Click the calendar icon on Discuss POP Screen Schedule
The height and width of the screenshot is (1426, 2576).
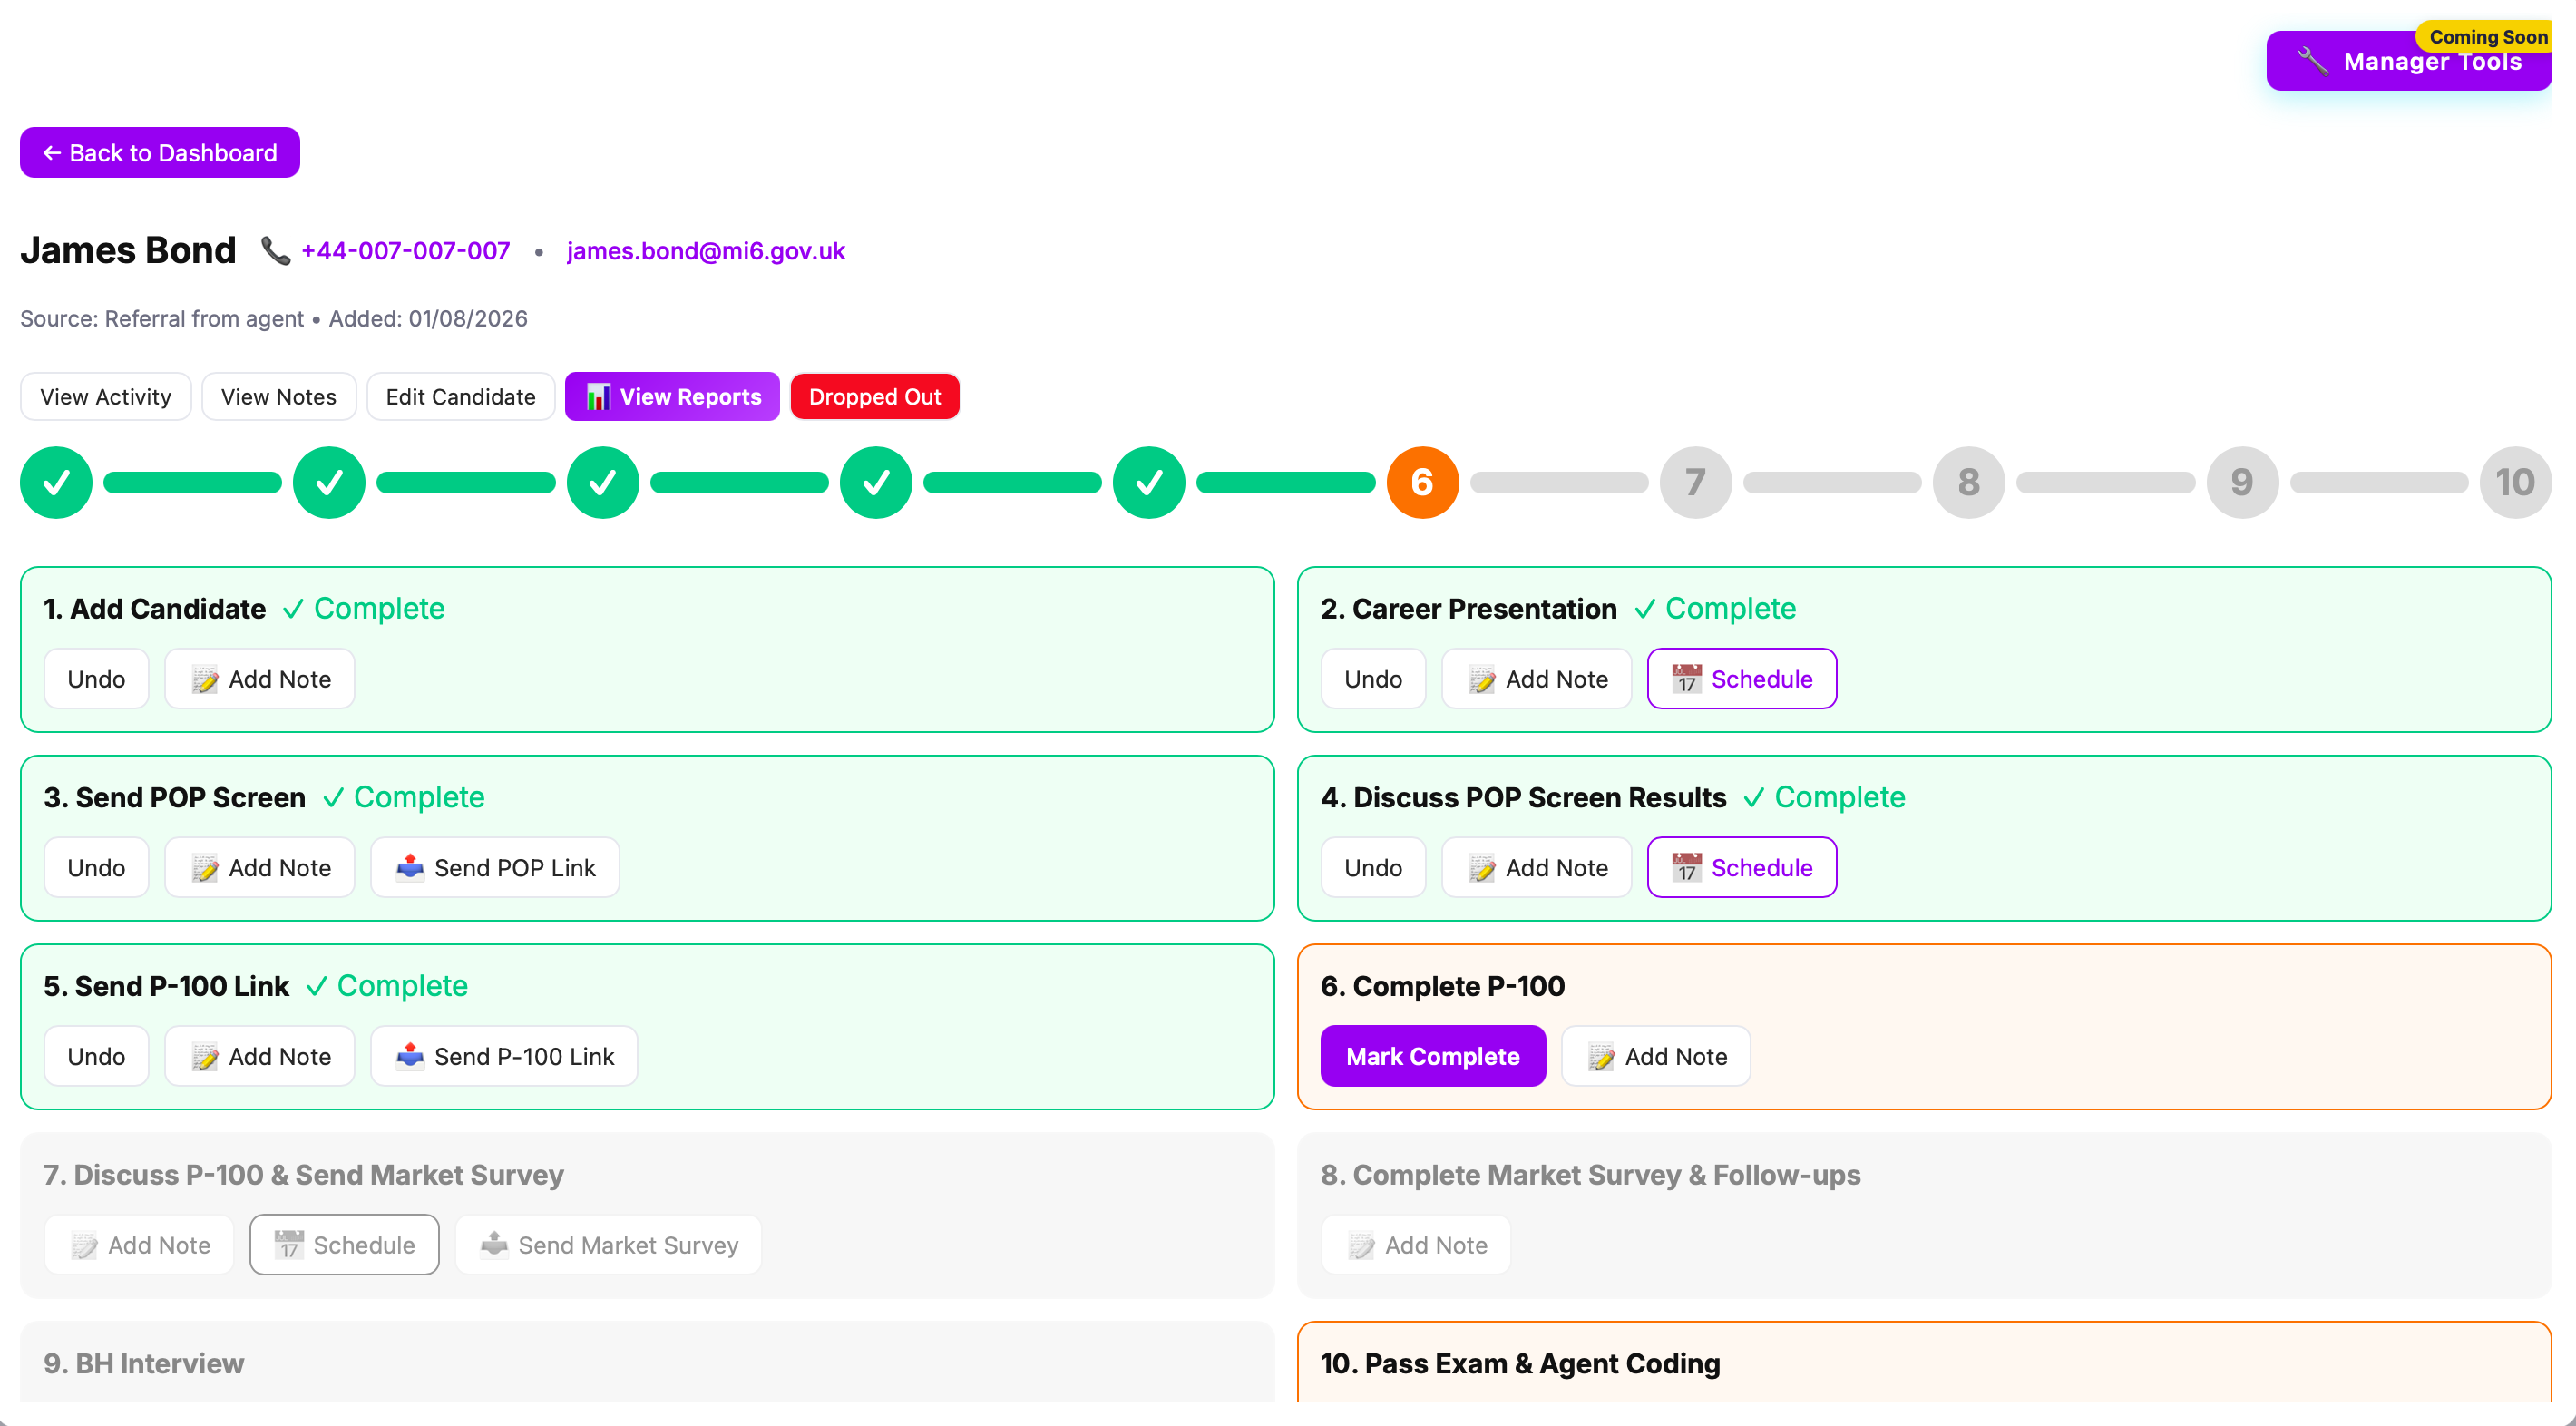point(1686,867)
